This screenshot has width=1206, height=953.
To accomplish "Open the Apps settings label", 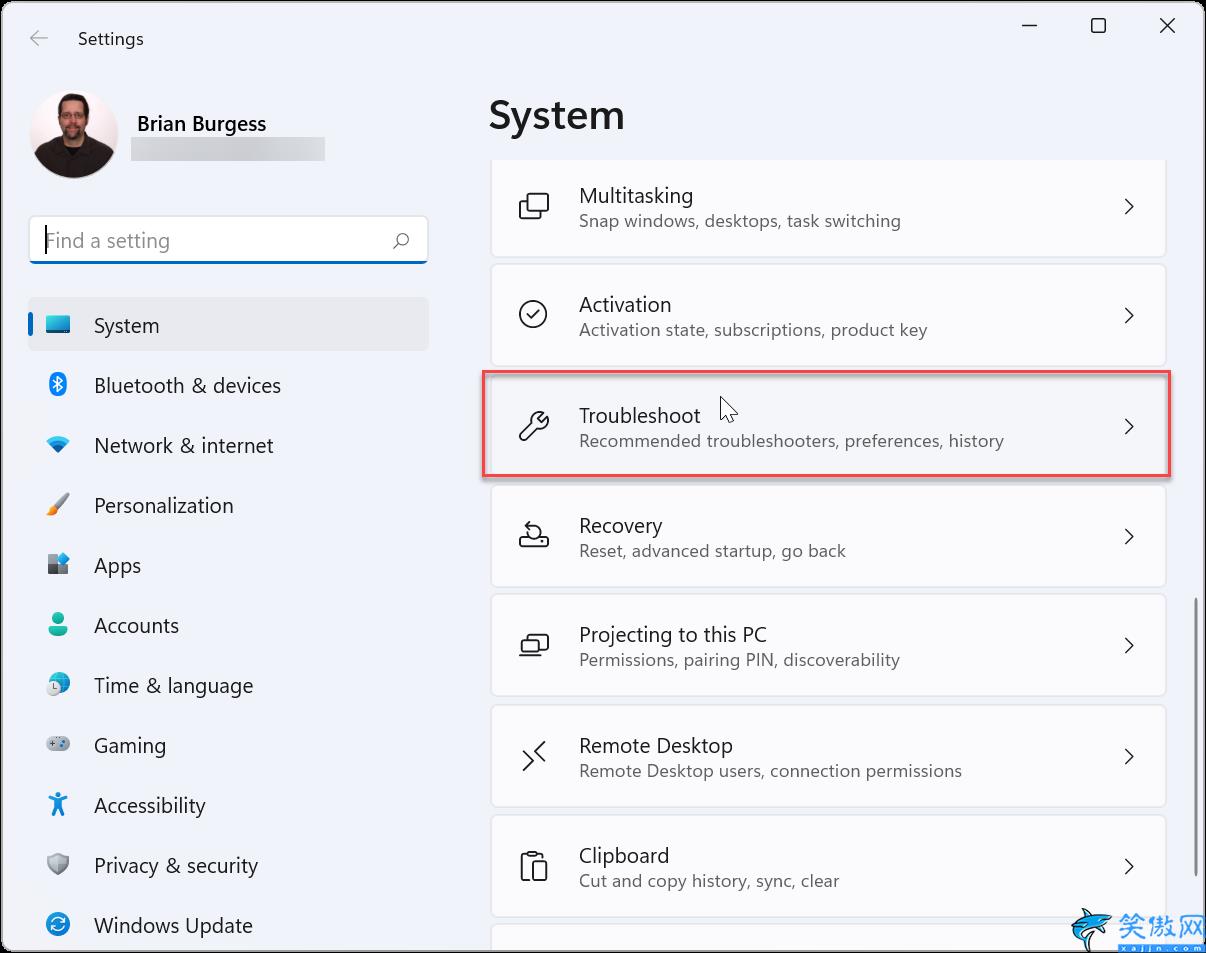I will (x=117, y=566).
